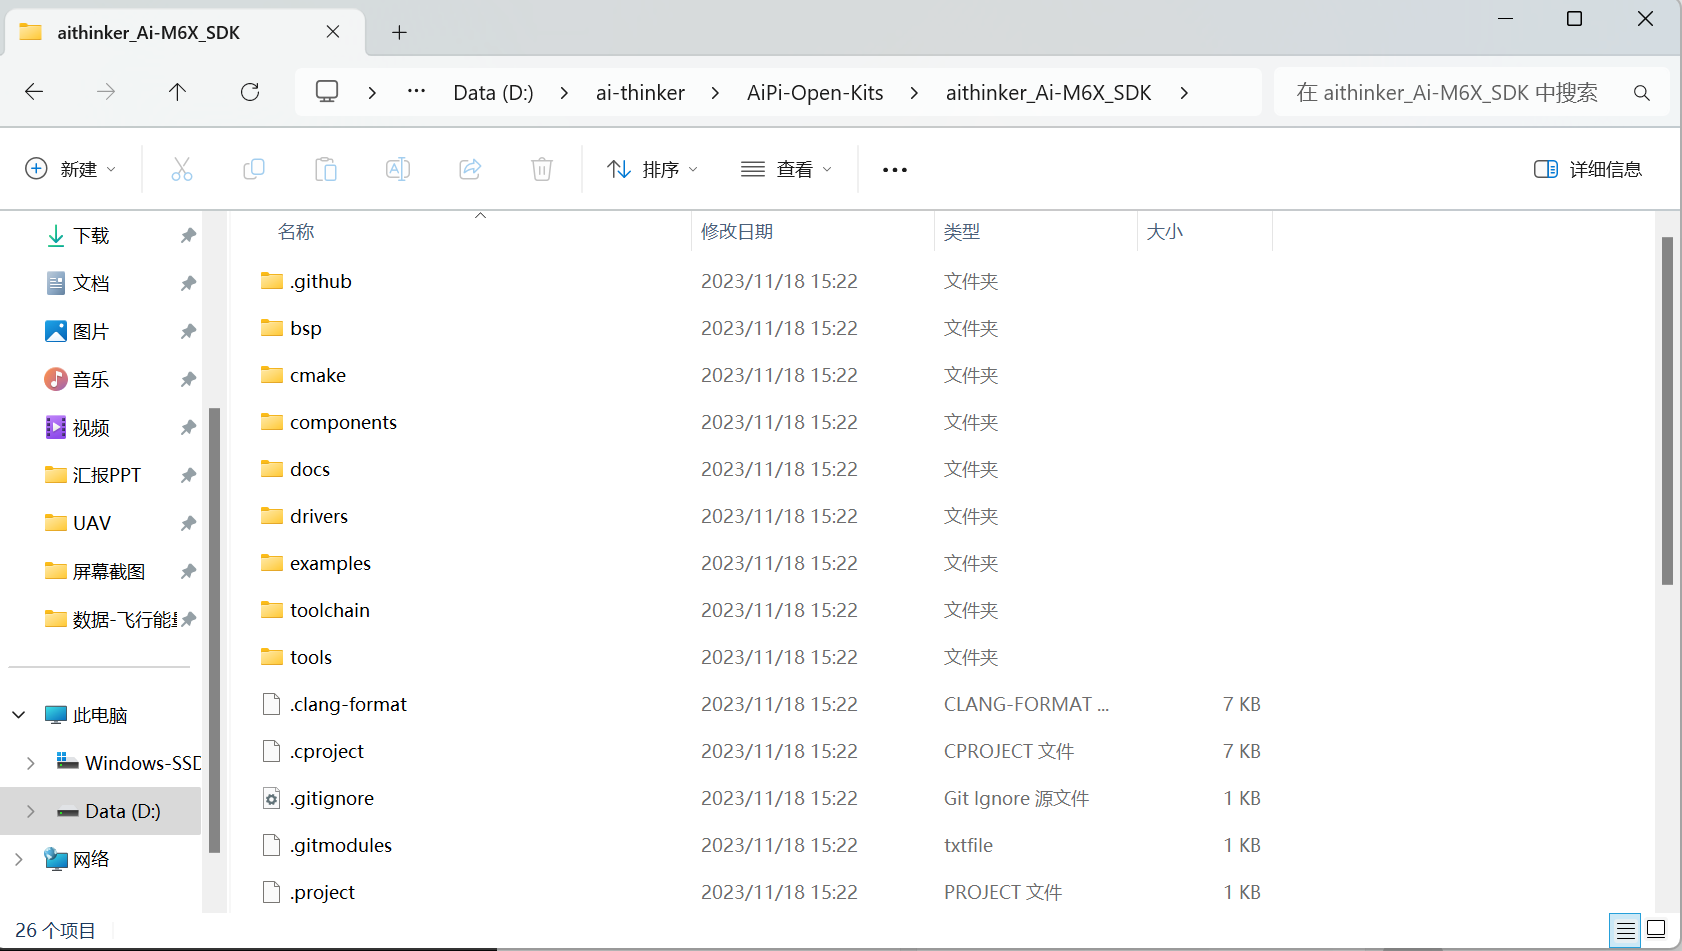Click the Rename icon in toolbar
1682x951 pixels.
pyautogui.click(x=398, y=169)
